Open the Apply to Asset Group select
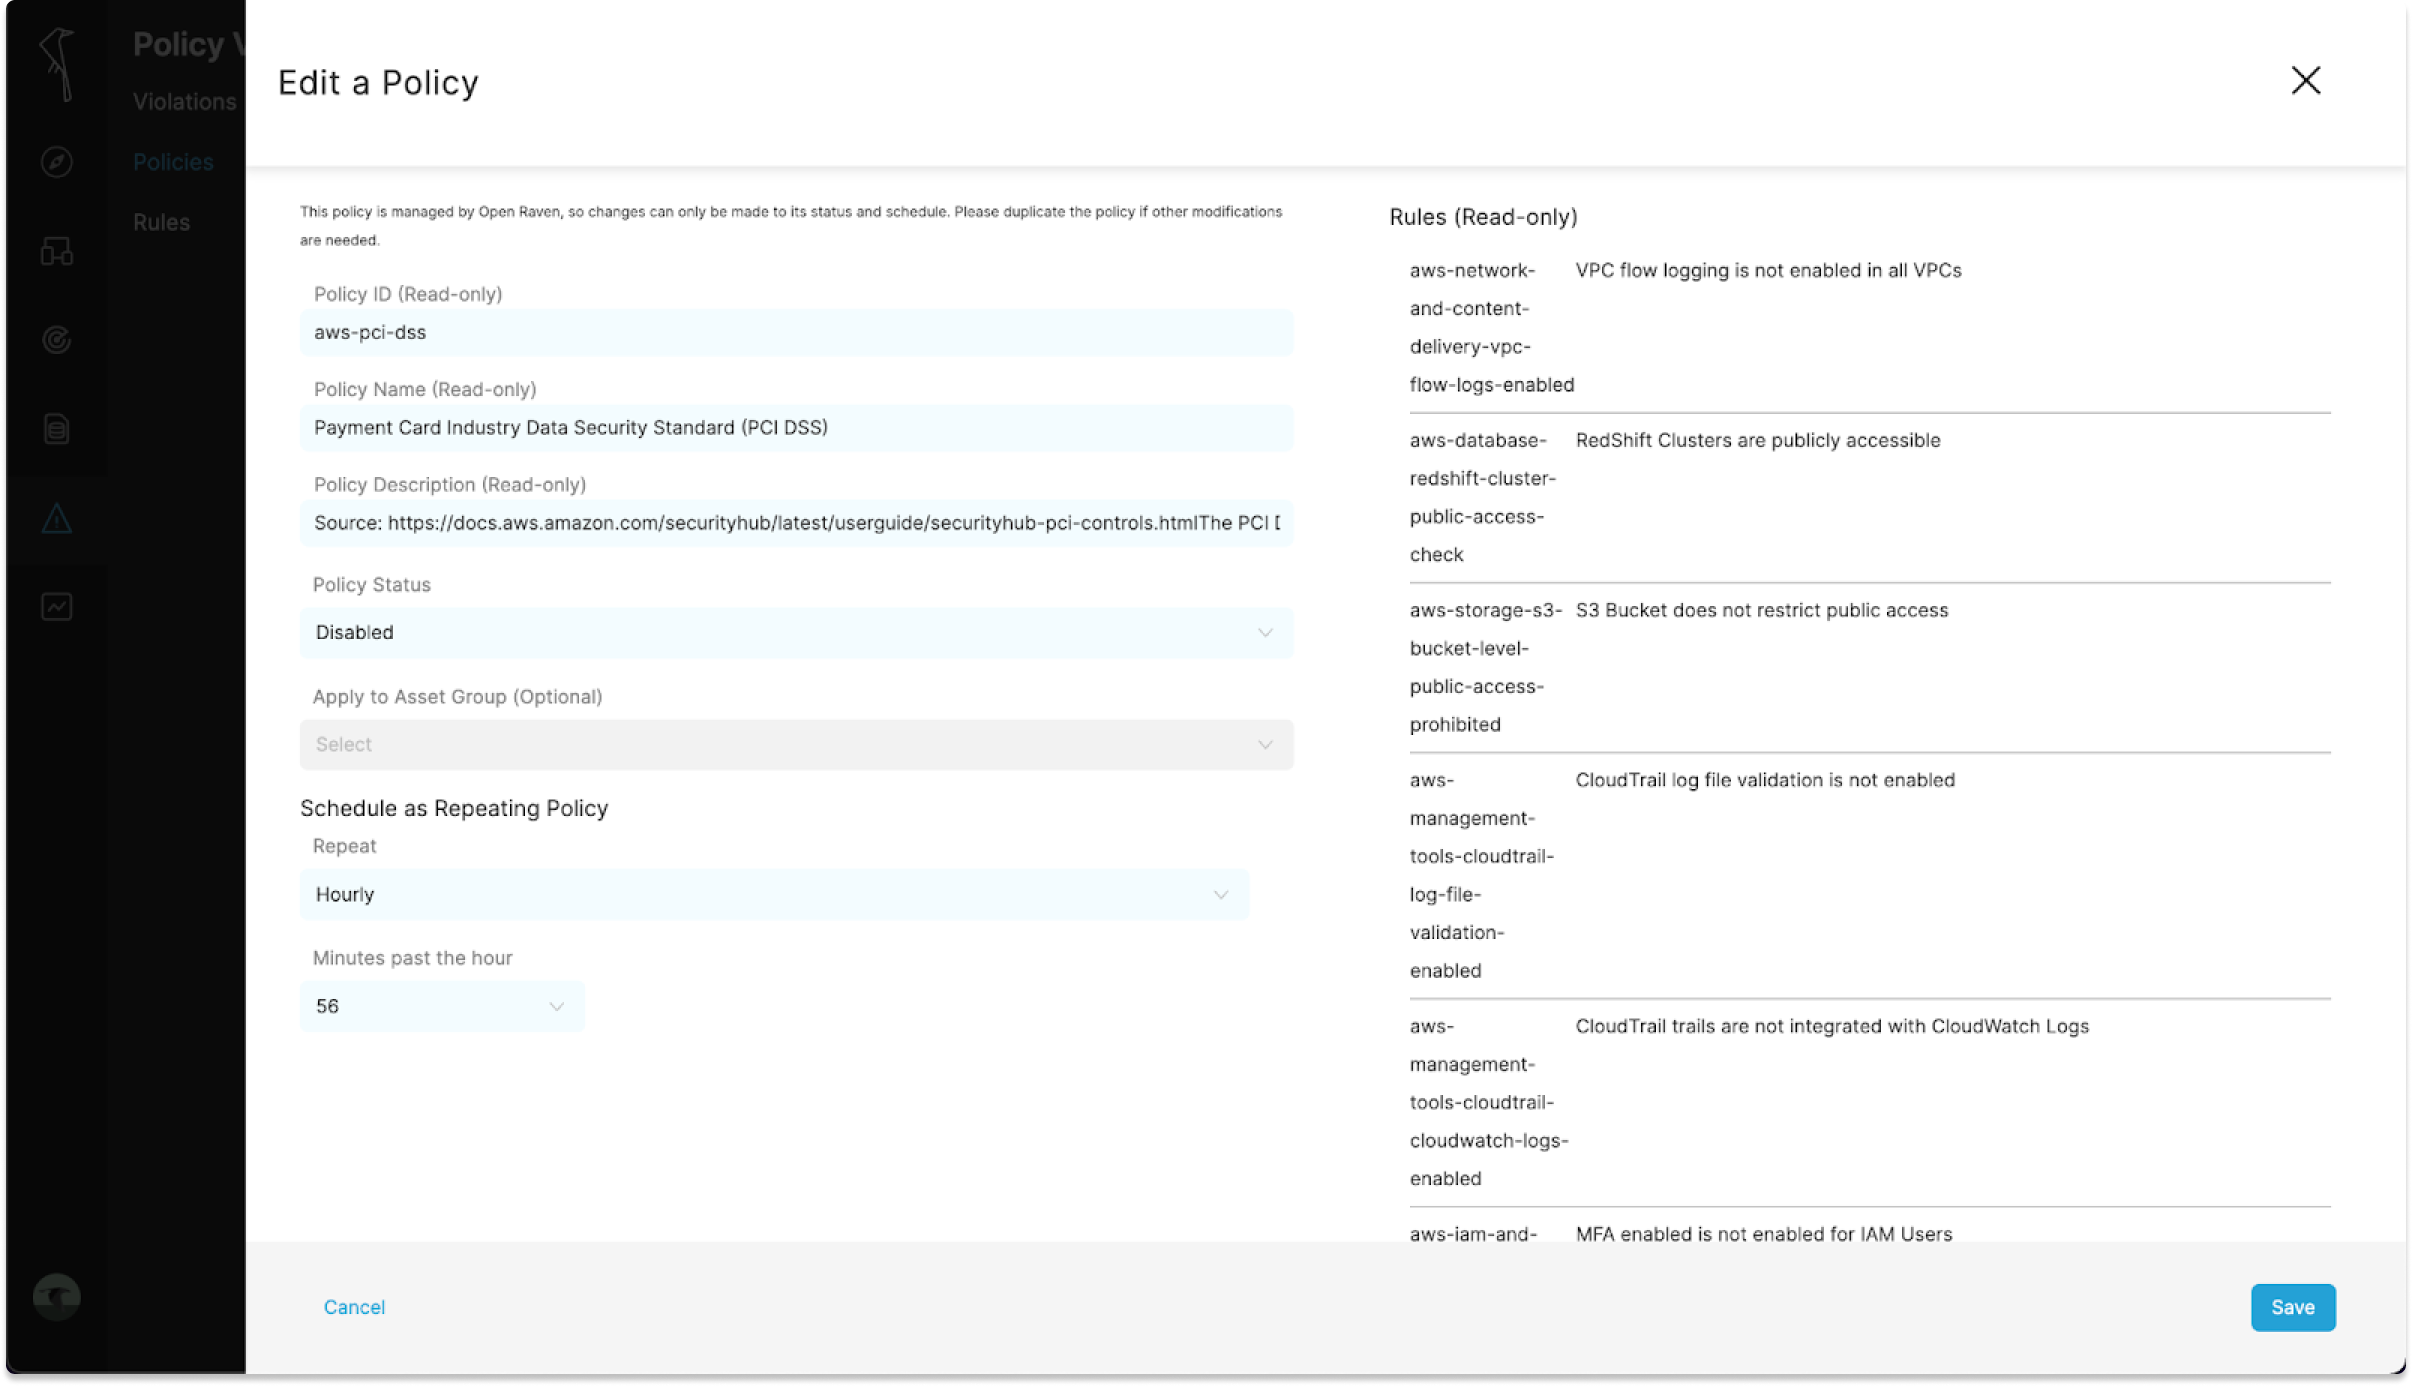 pos(796,745)
